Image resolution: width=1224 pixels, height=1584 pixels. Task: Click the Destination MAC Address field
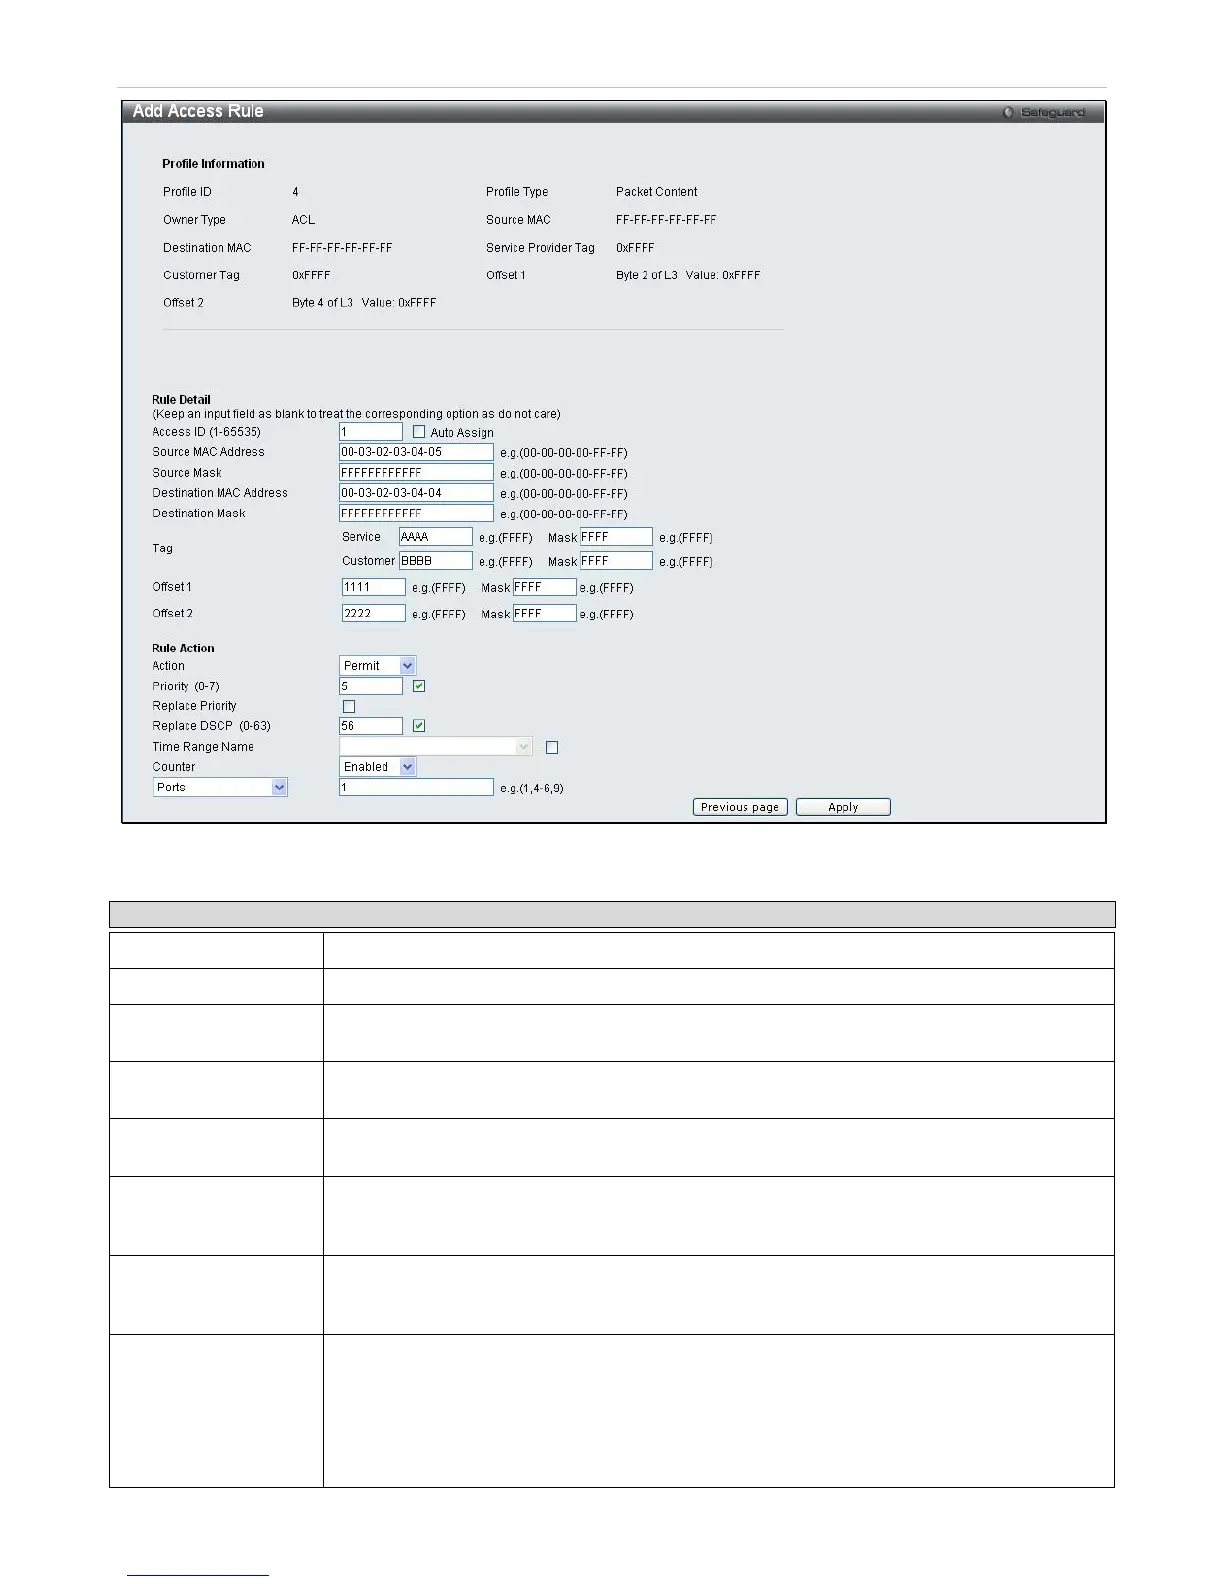click(x=417, y=493)
